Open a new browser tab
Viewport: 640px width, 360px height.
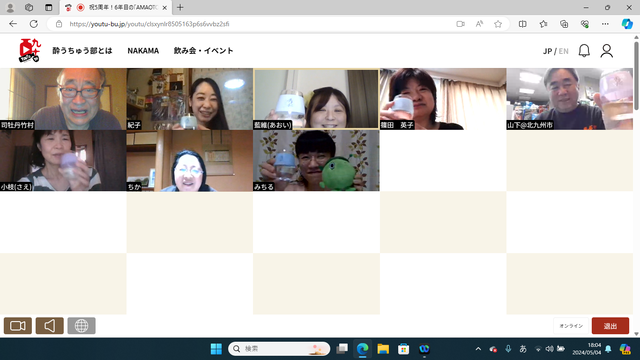[x=180, y=7]
